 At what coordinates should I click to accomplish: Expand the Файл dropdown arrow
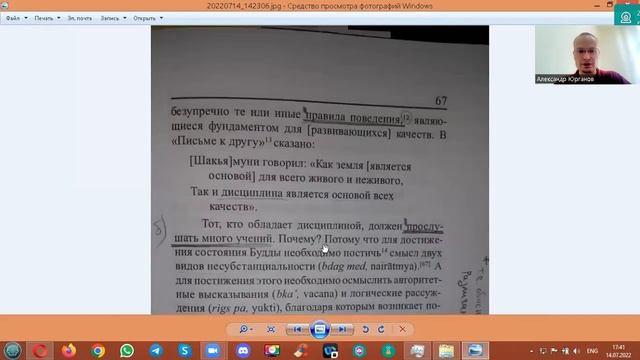point(26,18)
